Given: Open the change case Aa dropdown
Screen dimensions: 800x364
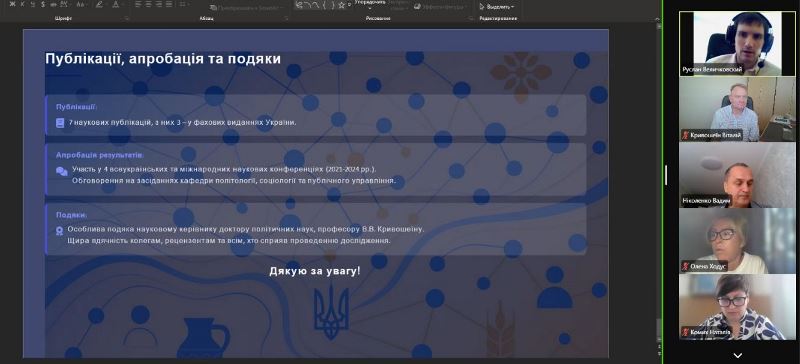Looking at the screenshot, I should tap(82, 4).
